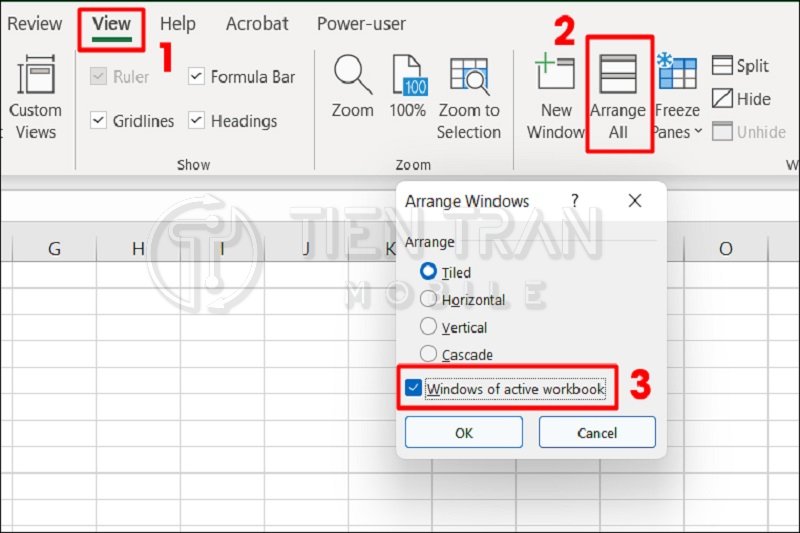This screenshot has height=533, width=800.
Task: Click the Zoom magnifier icon
Action: 353,75
